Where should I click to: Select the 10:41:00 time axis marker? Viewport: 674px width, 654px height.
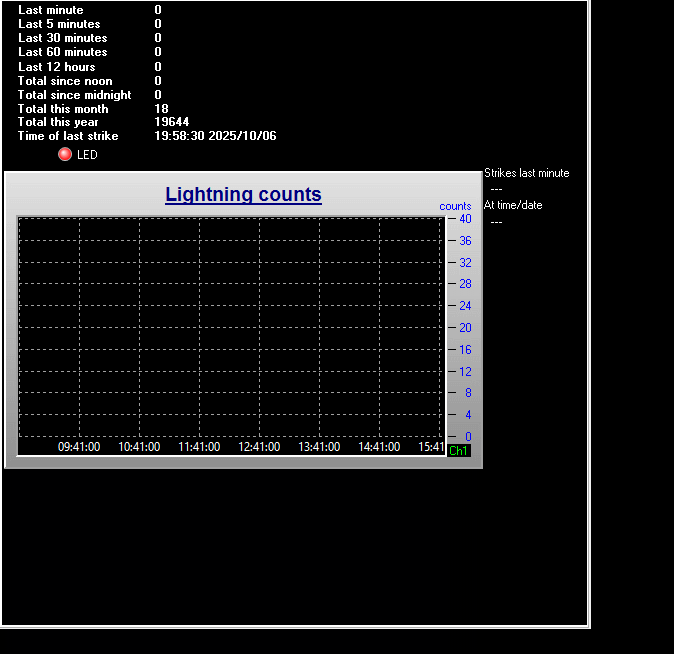[x=139, y=447]
